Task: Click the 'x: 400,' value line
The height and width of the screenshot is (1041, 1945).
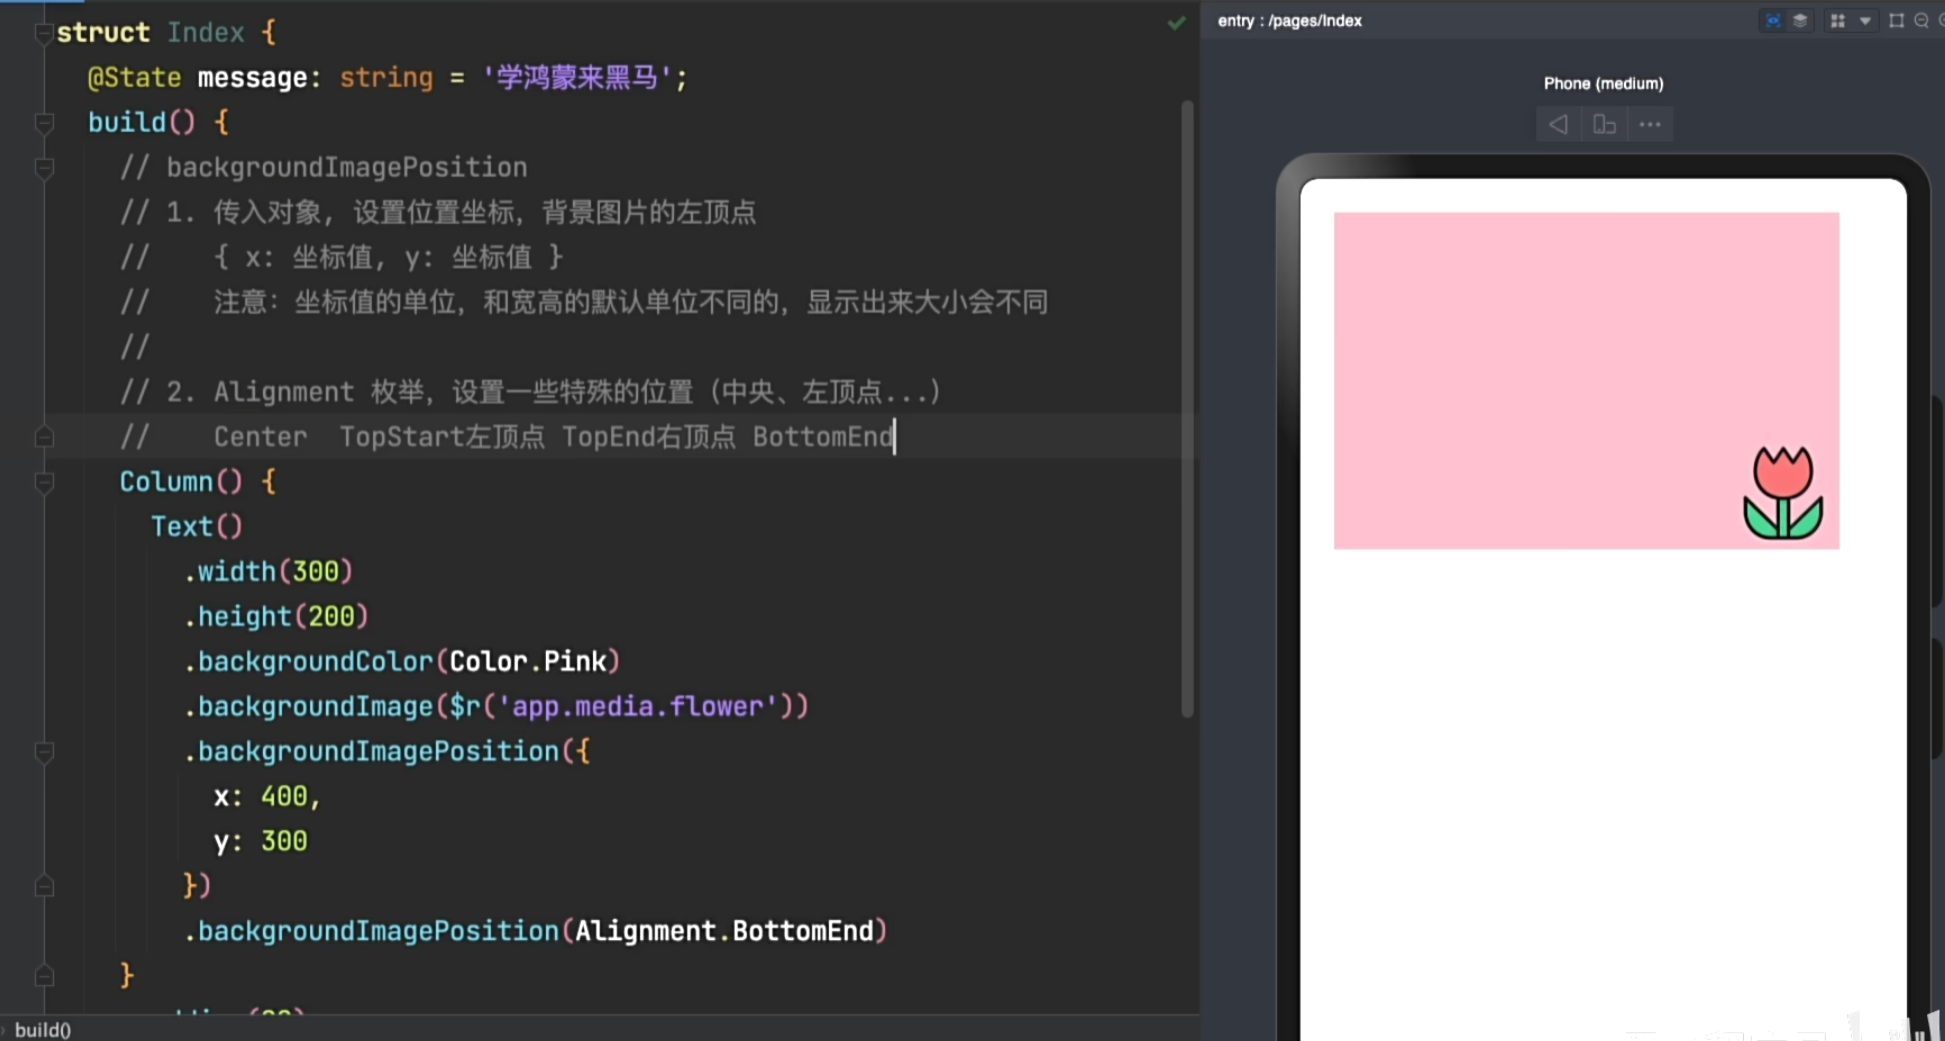Action: (x=266, y=797)
